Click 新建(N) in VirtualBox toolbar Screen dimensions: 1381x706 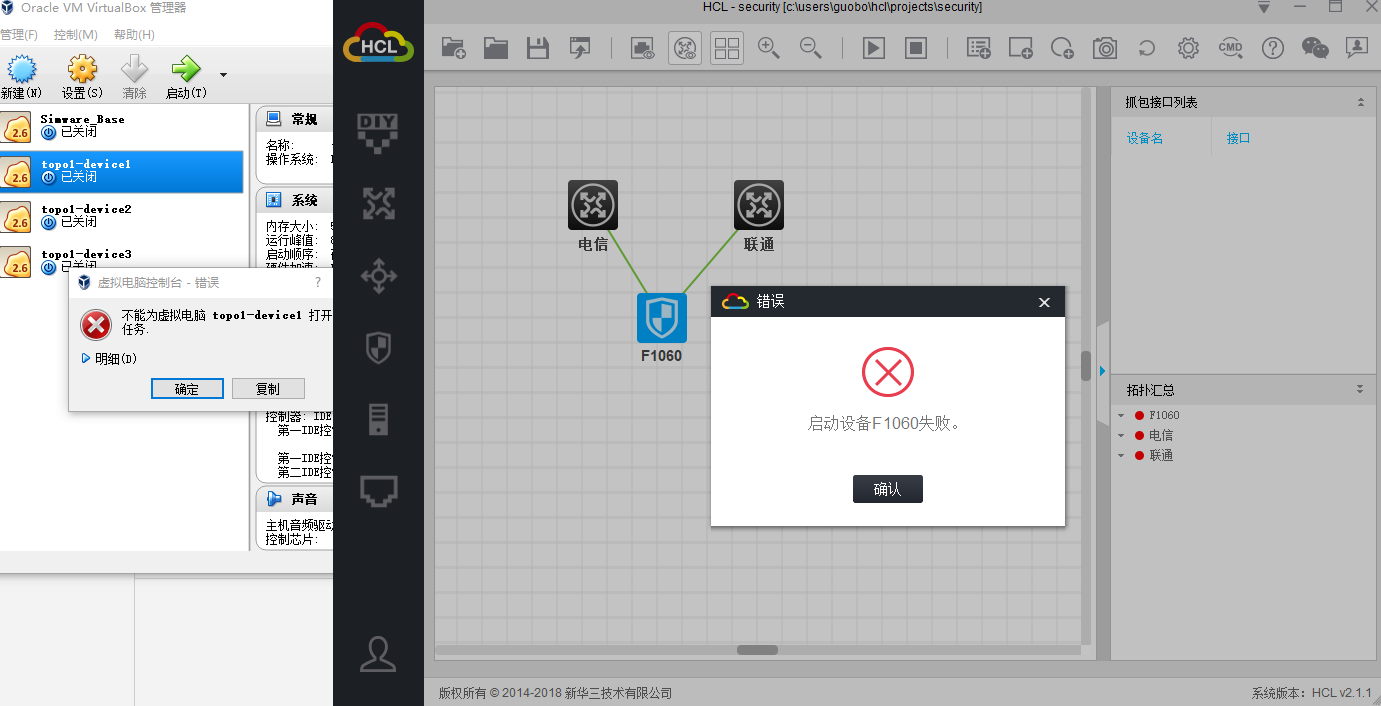[x=21, y=77]
